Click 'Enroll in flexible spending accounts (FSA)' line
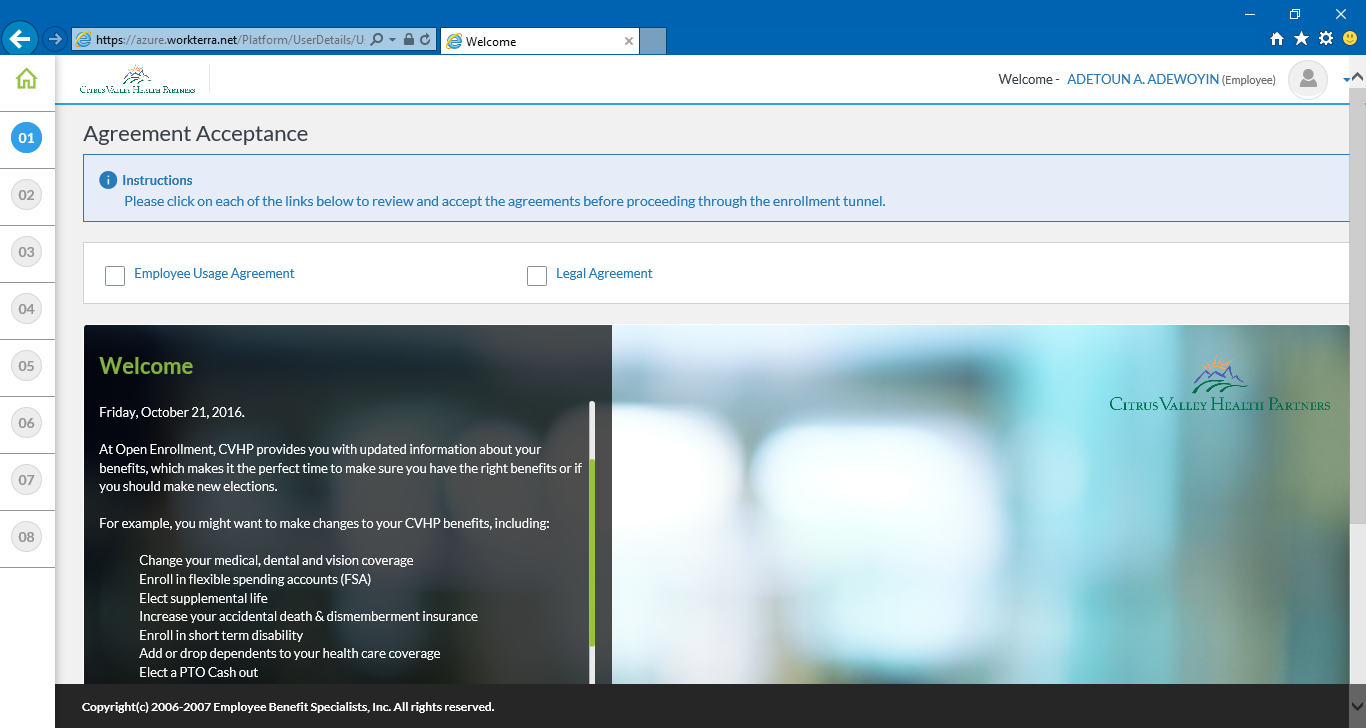 coord(255,579)
